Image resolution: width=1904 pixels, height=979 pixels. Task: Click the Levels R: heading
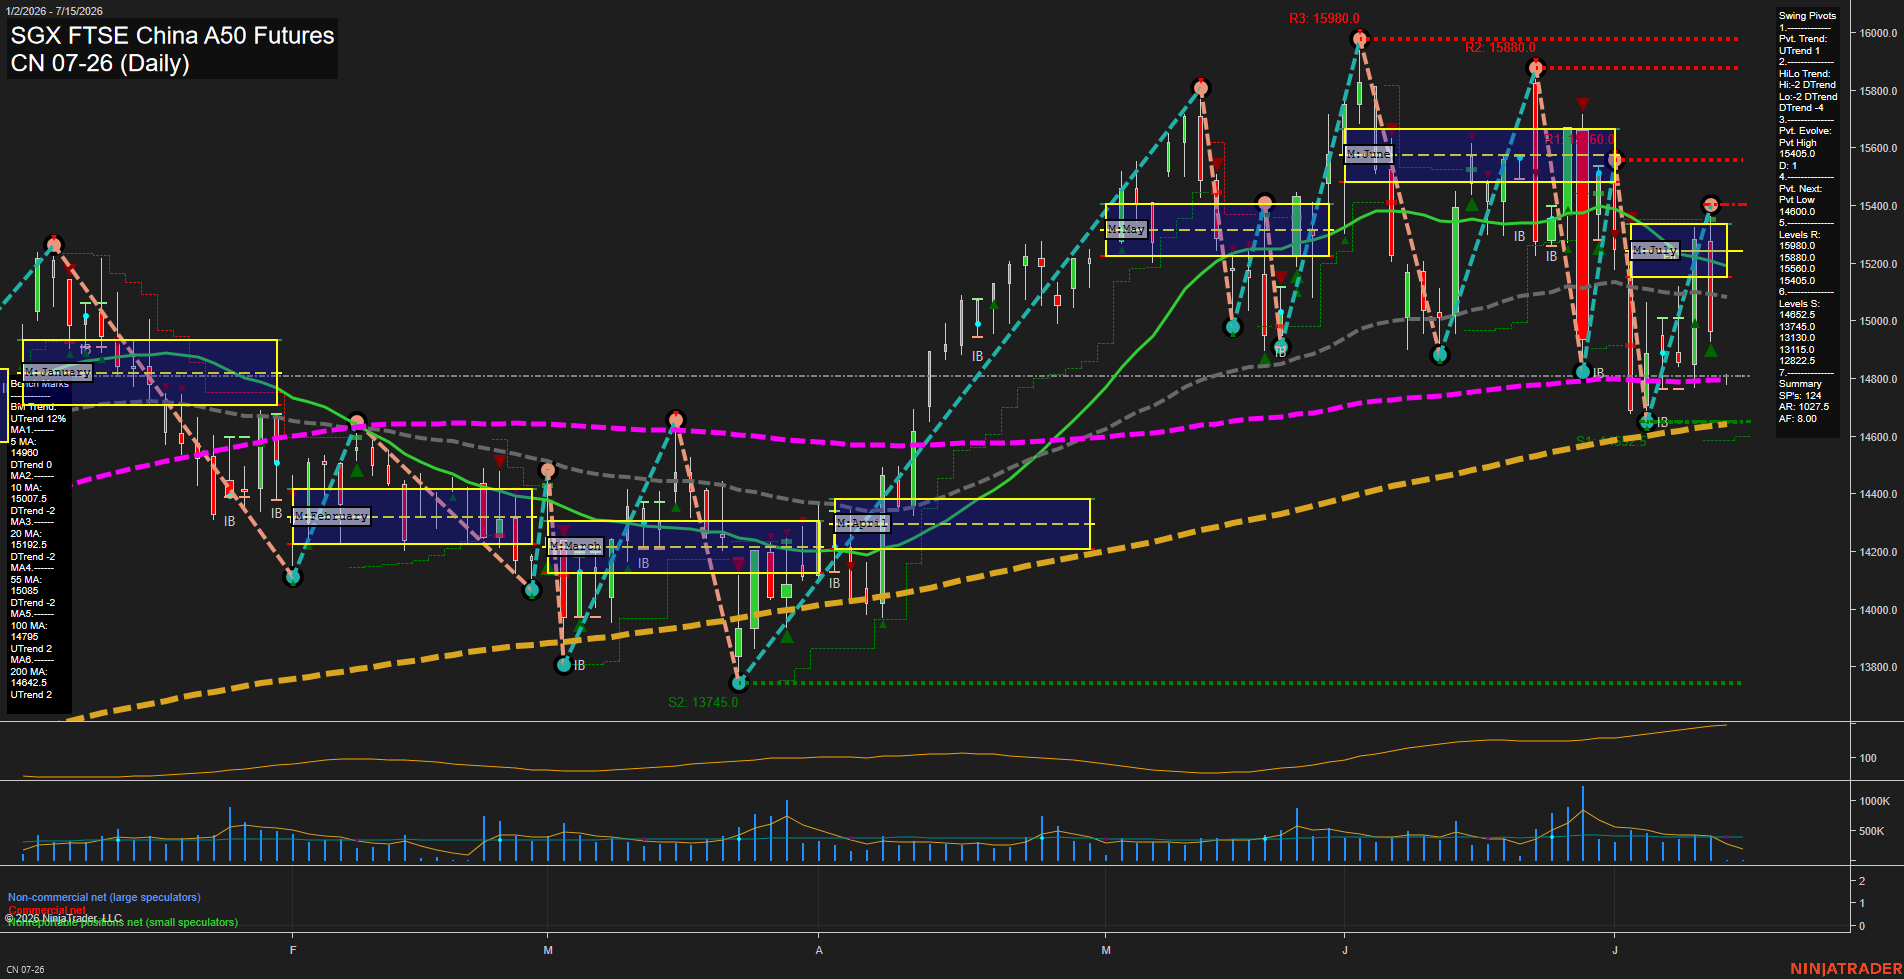coord(1799,235)
